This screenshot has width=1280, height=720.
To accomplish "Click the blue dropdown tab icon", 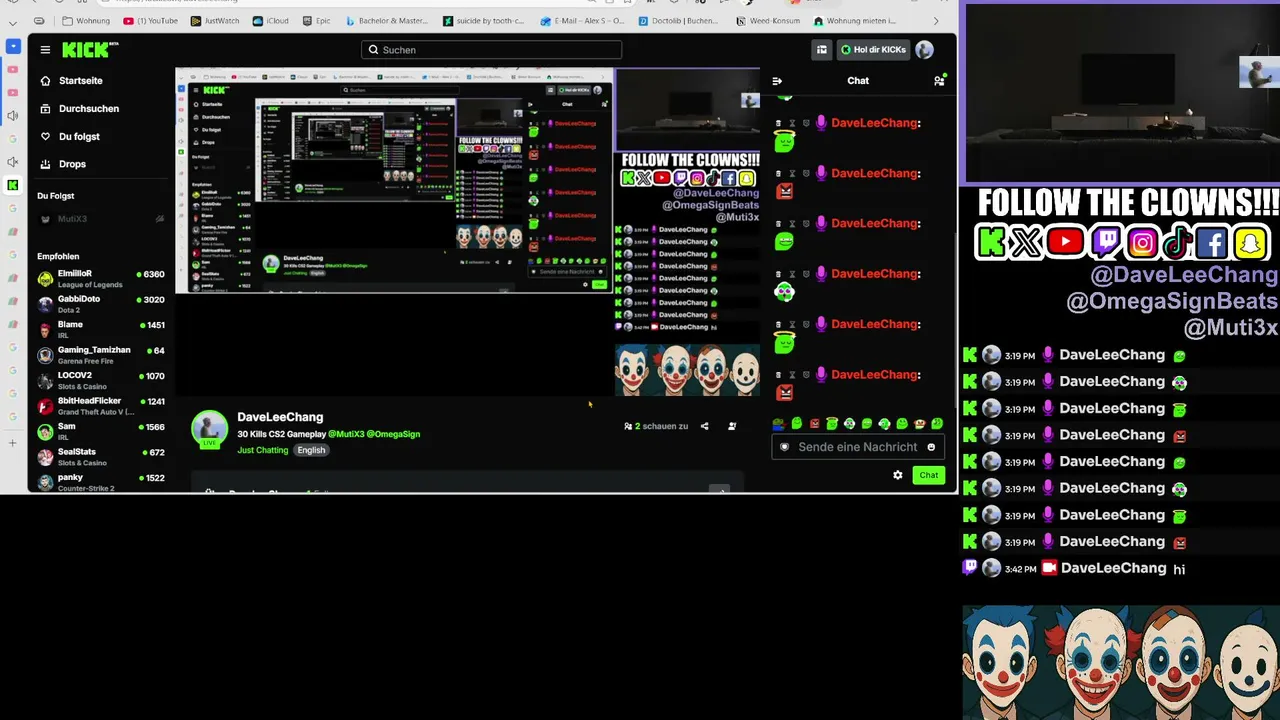I will point(13,46).
